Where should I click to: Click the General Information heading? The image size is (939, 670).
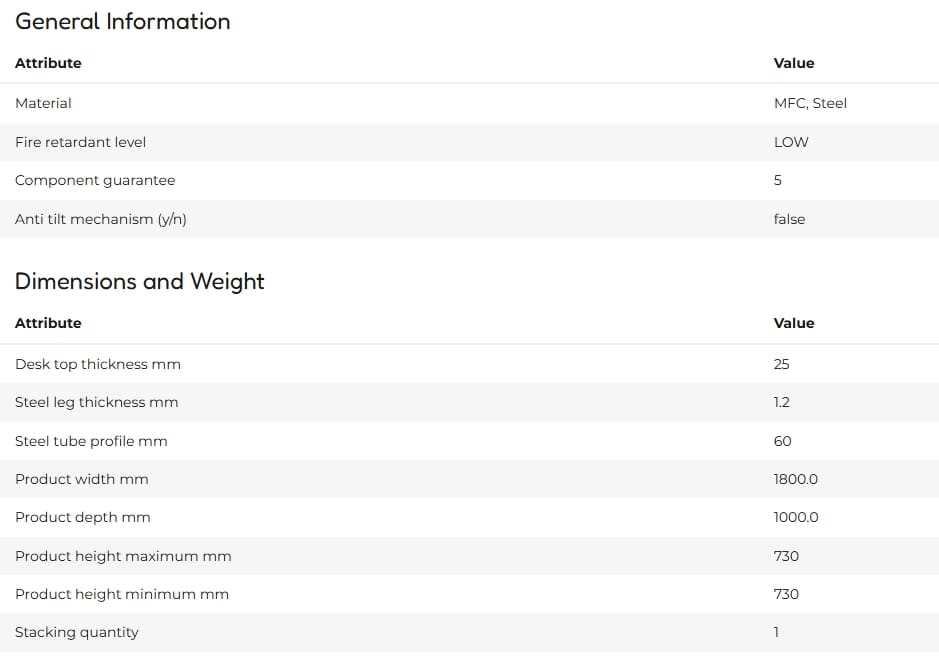pos(122,22)
